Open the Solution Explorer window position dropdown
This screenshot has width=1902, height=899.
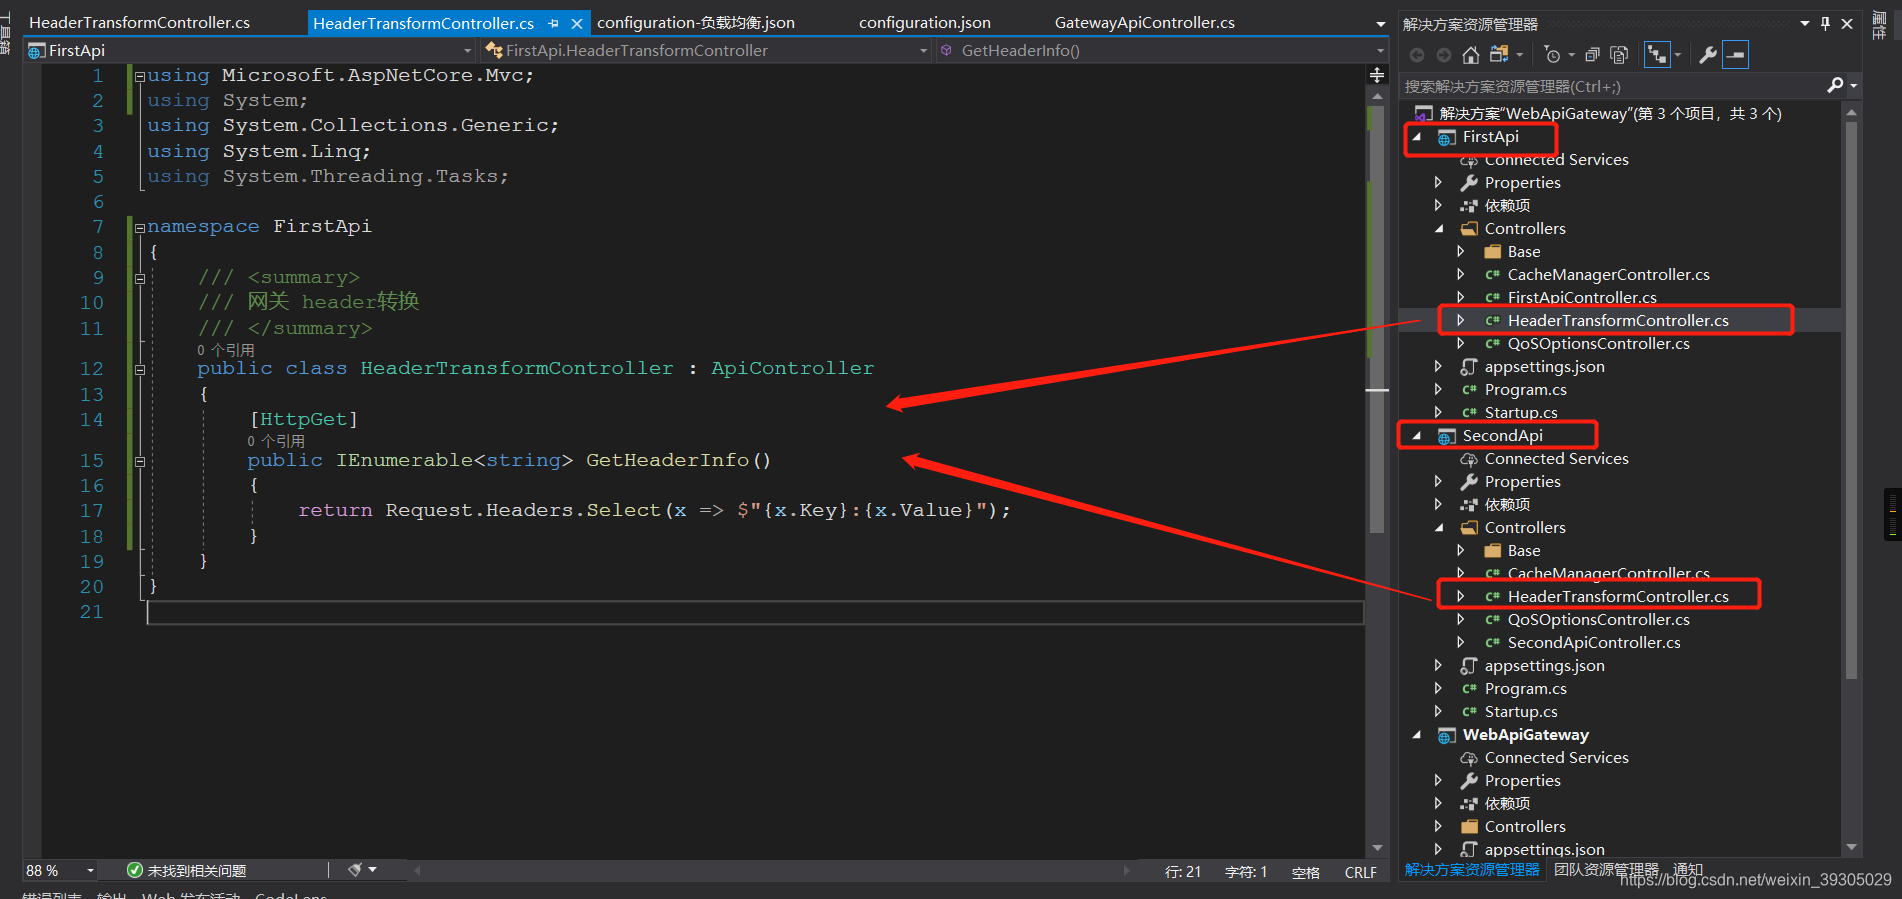pos(1805,24)
